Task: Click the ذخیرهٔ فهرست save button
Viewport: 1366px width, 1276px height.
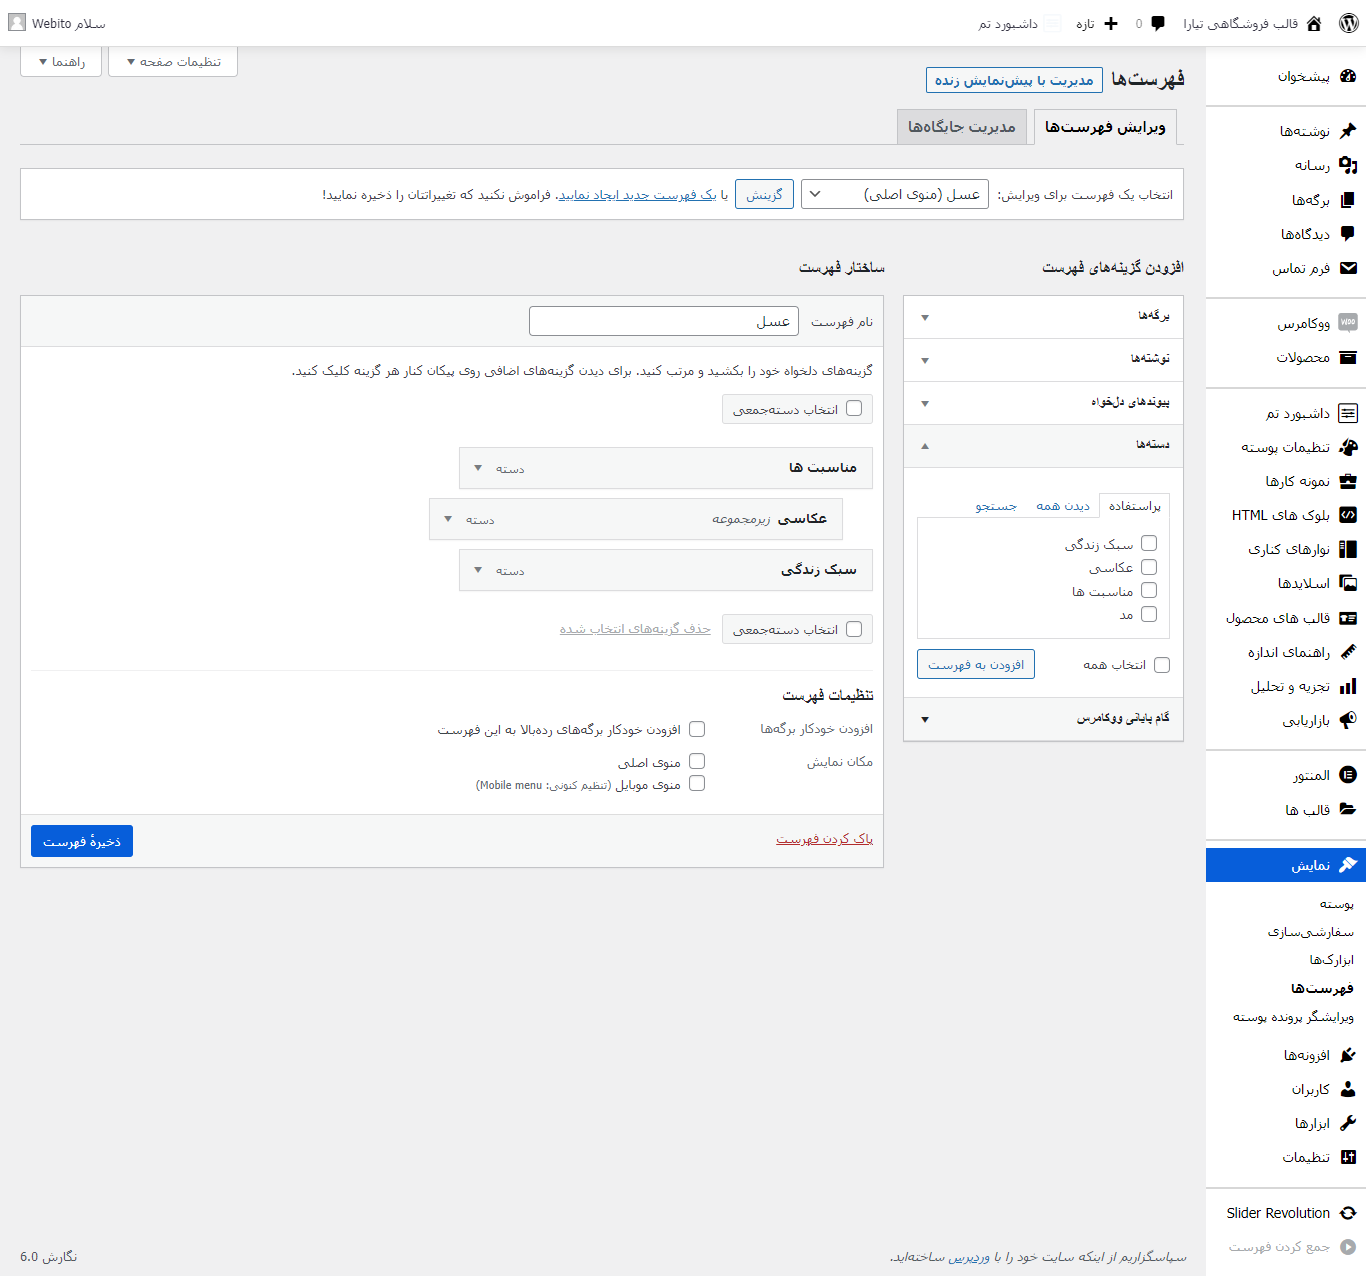Action: pos(82,841)
